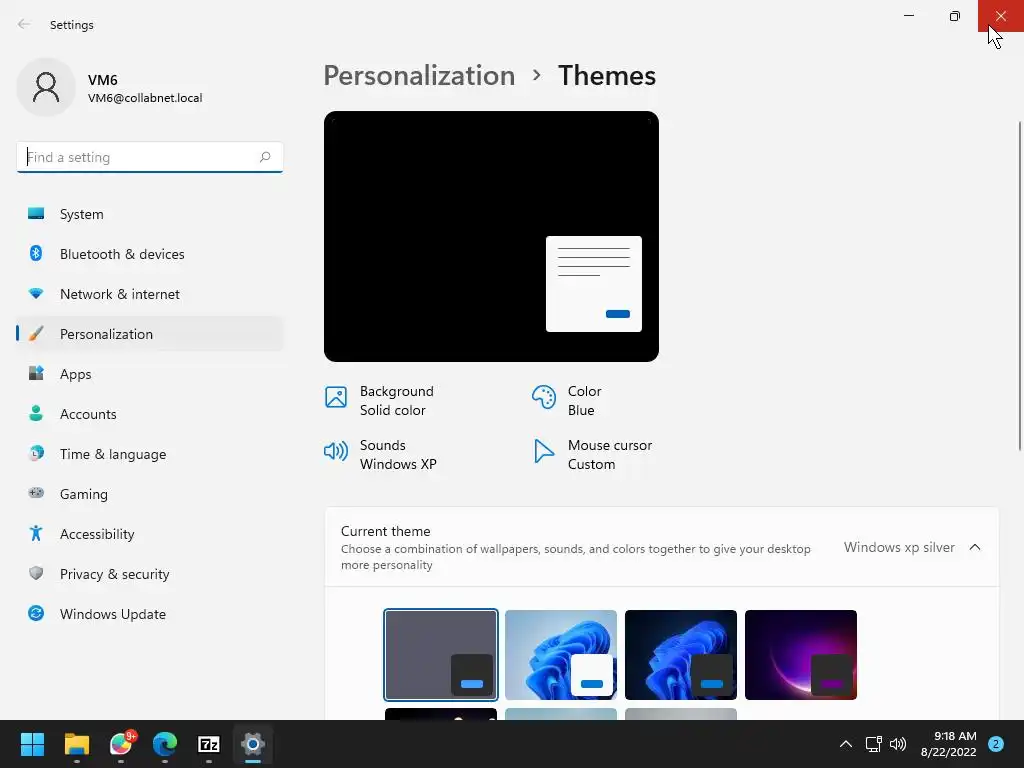
Task: Open Accounts settings
Action: point(150,414)
